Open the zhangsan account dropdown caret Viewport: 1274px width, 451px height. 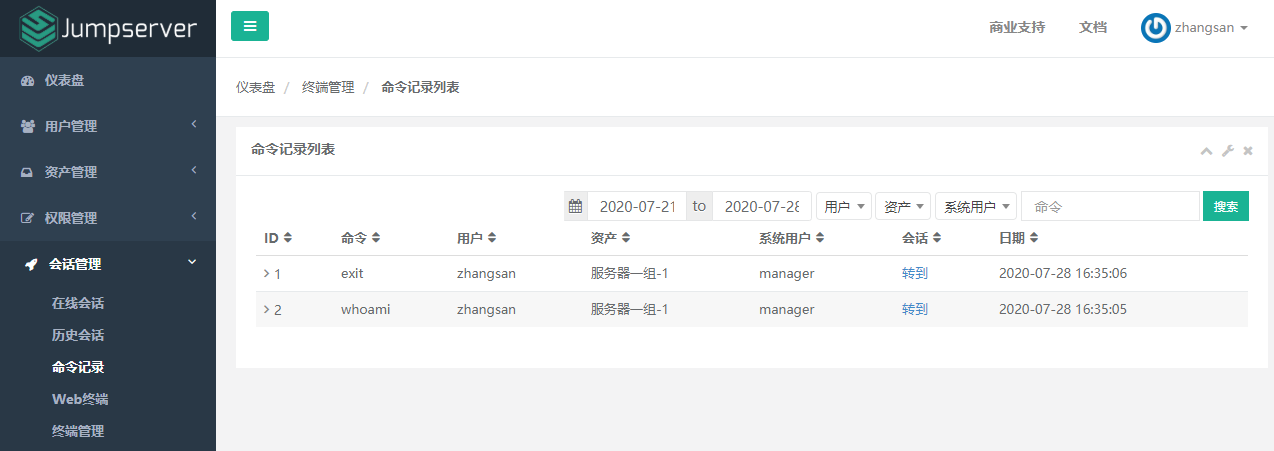(1244, 28)
